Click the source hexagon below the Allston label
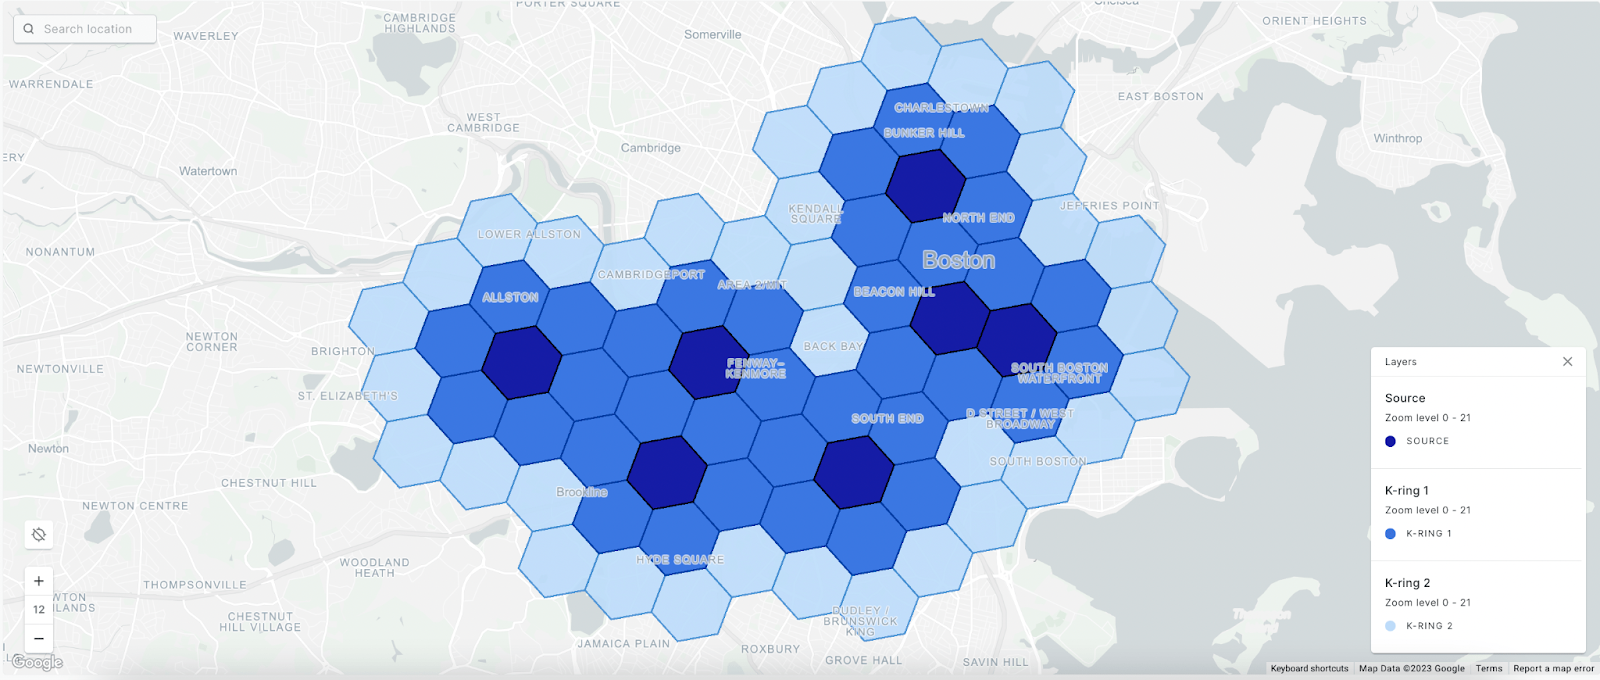Viewport: 1600px width, 680px height. pos(522,362)
